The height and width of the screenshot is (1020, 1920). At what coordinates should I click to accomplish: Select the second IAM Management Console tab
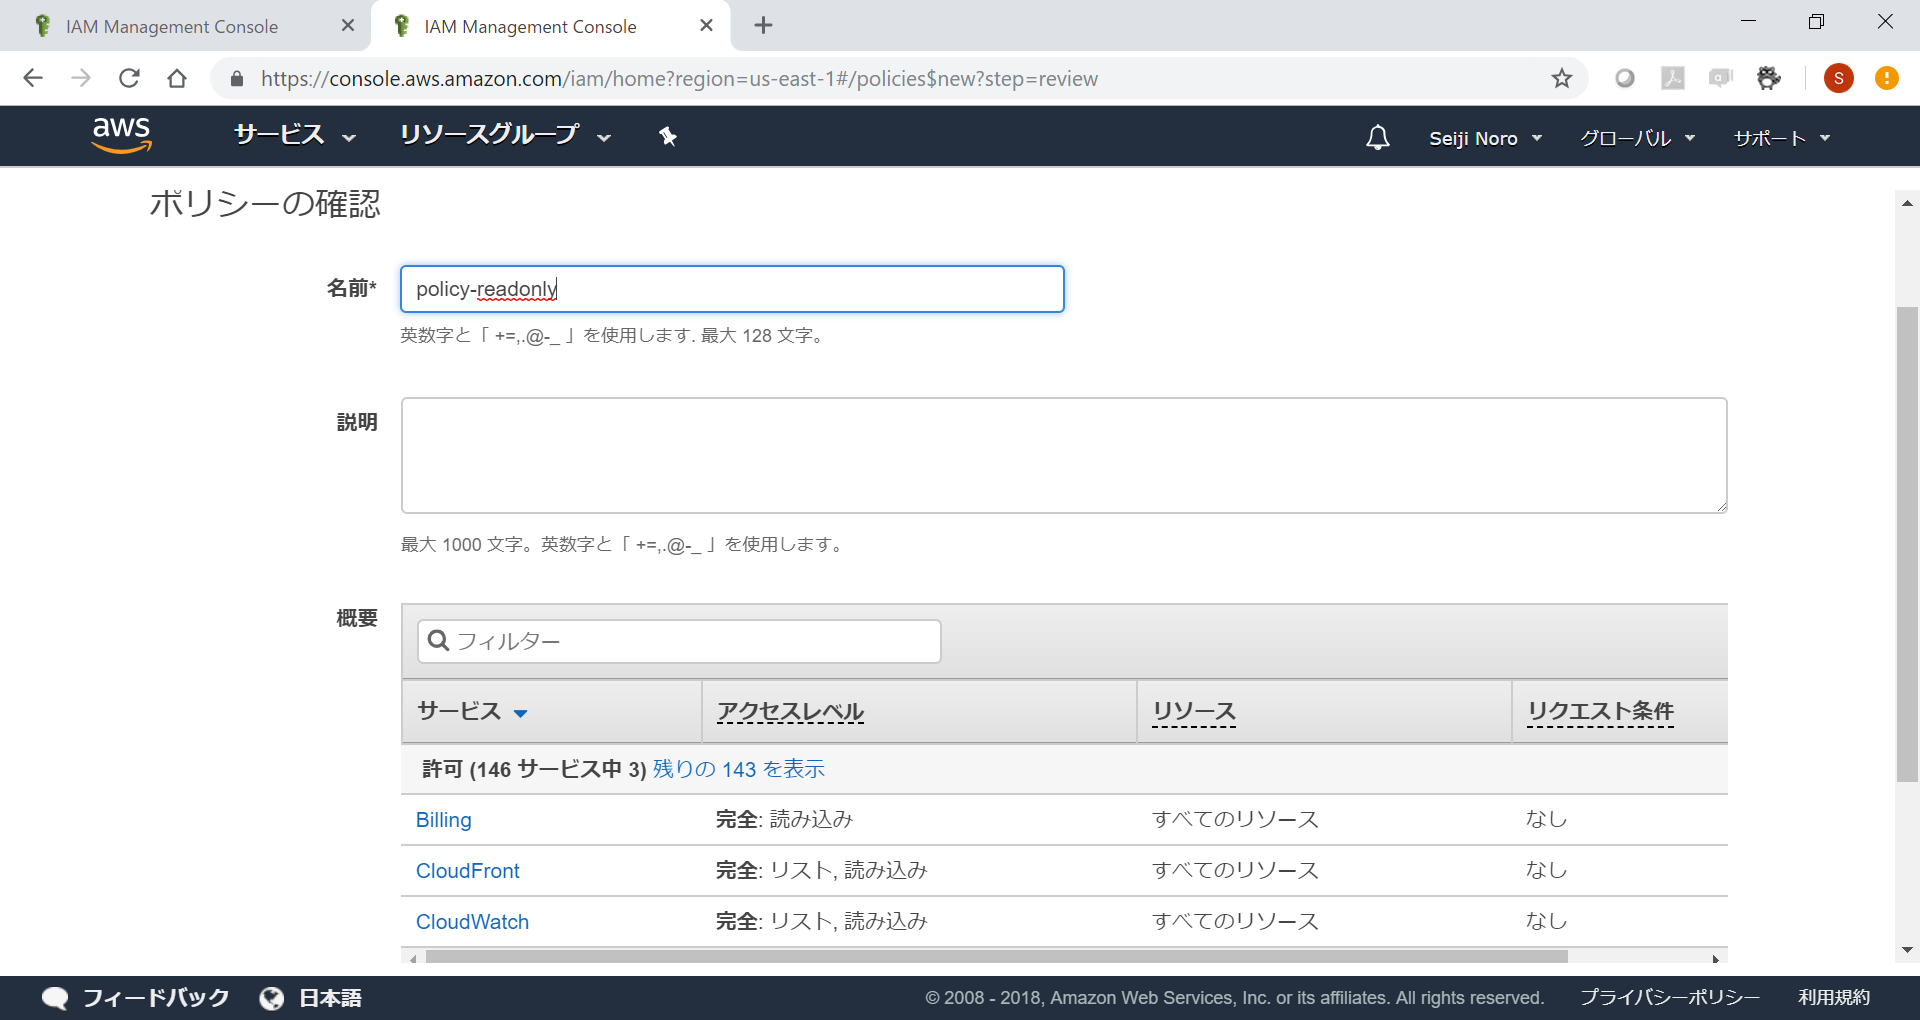point(530,26)
